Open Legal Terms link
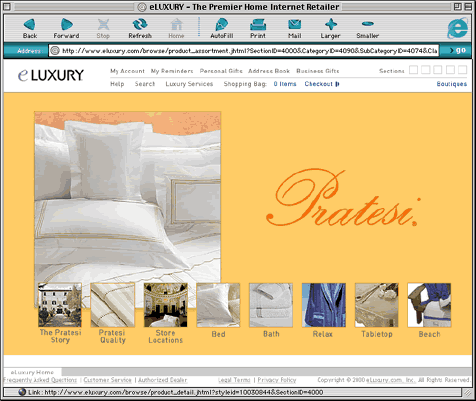Image resolution: width=476 pixels, height=401 pixels. [x=234, y=380]
